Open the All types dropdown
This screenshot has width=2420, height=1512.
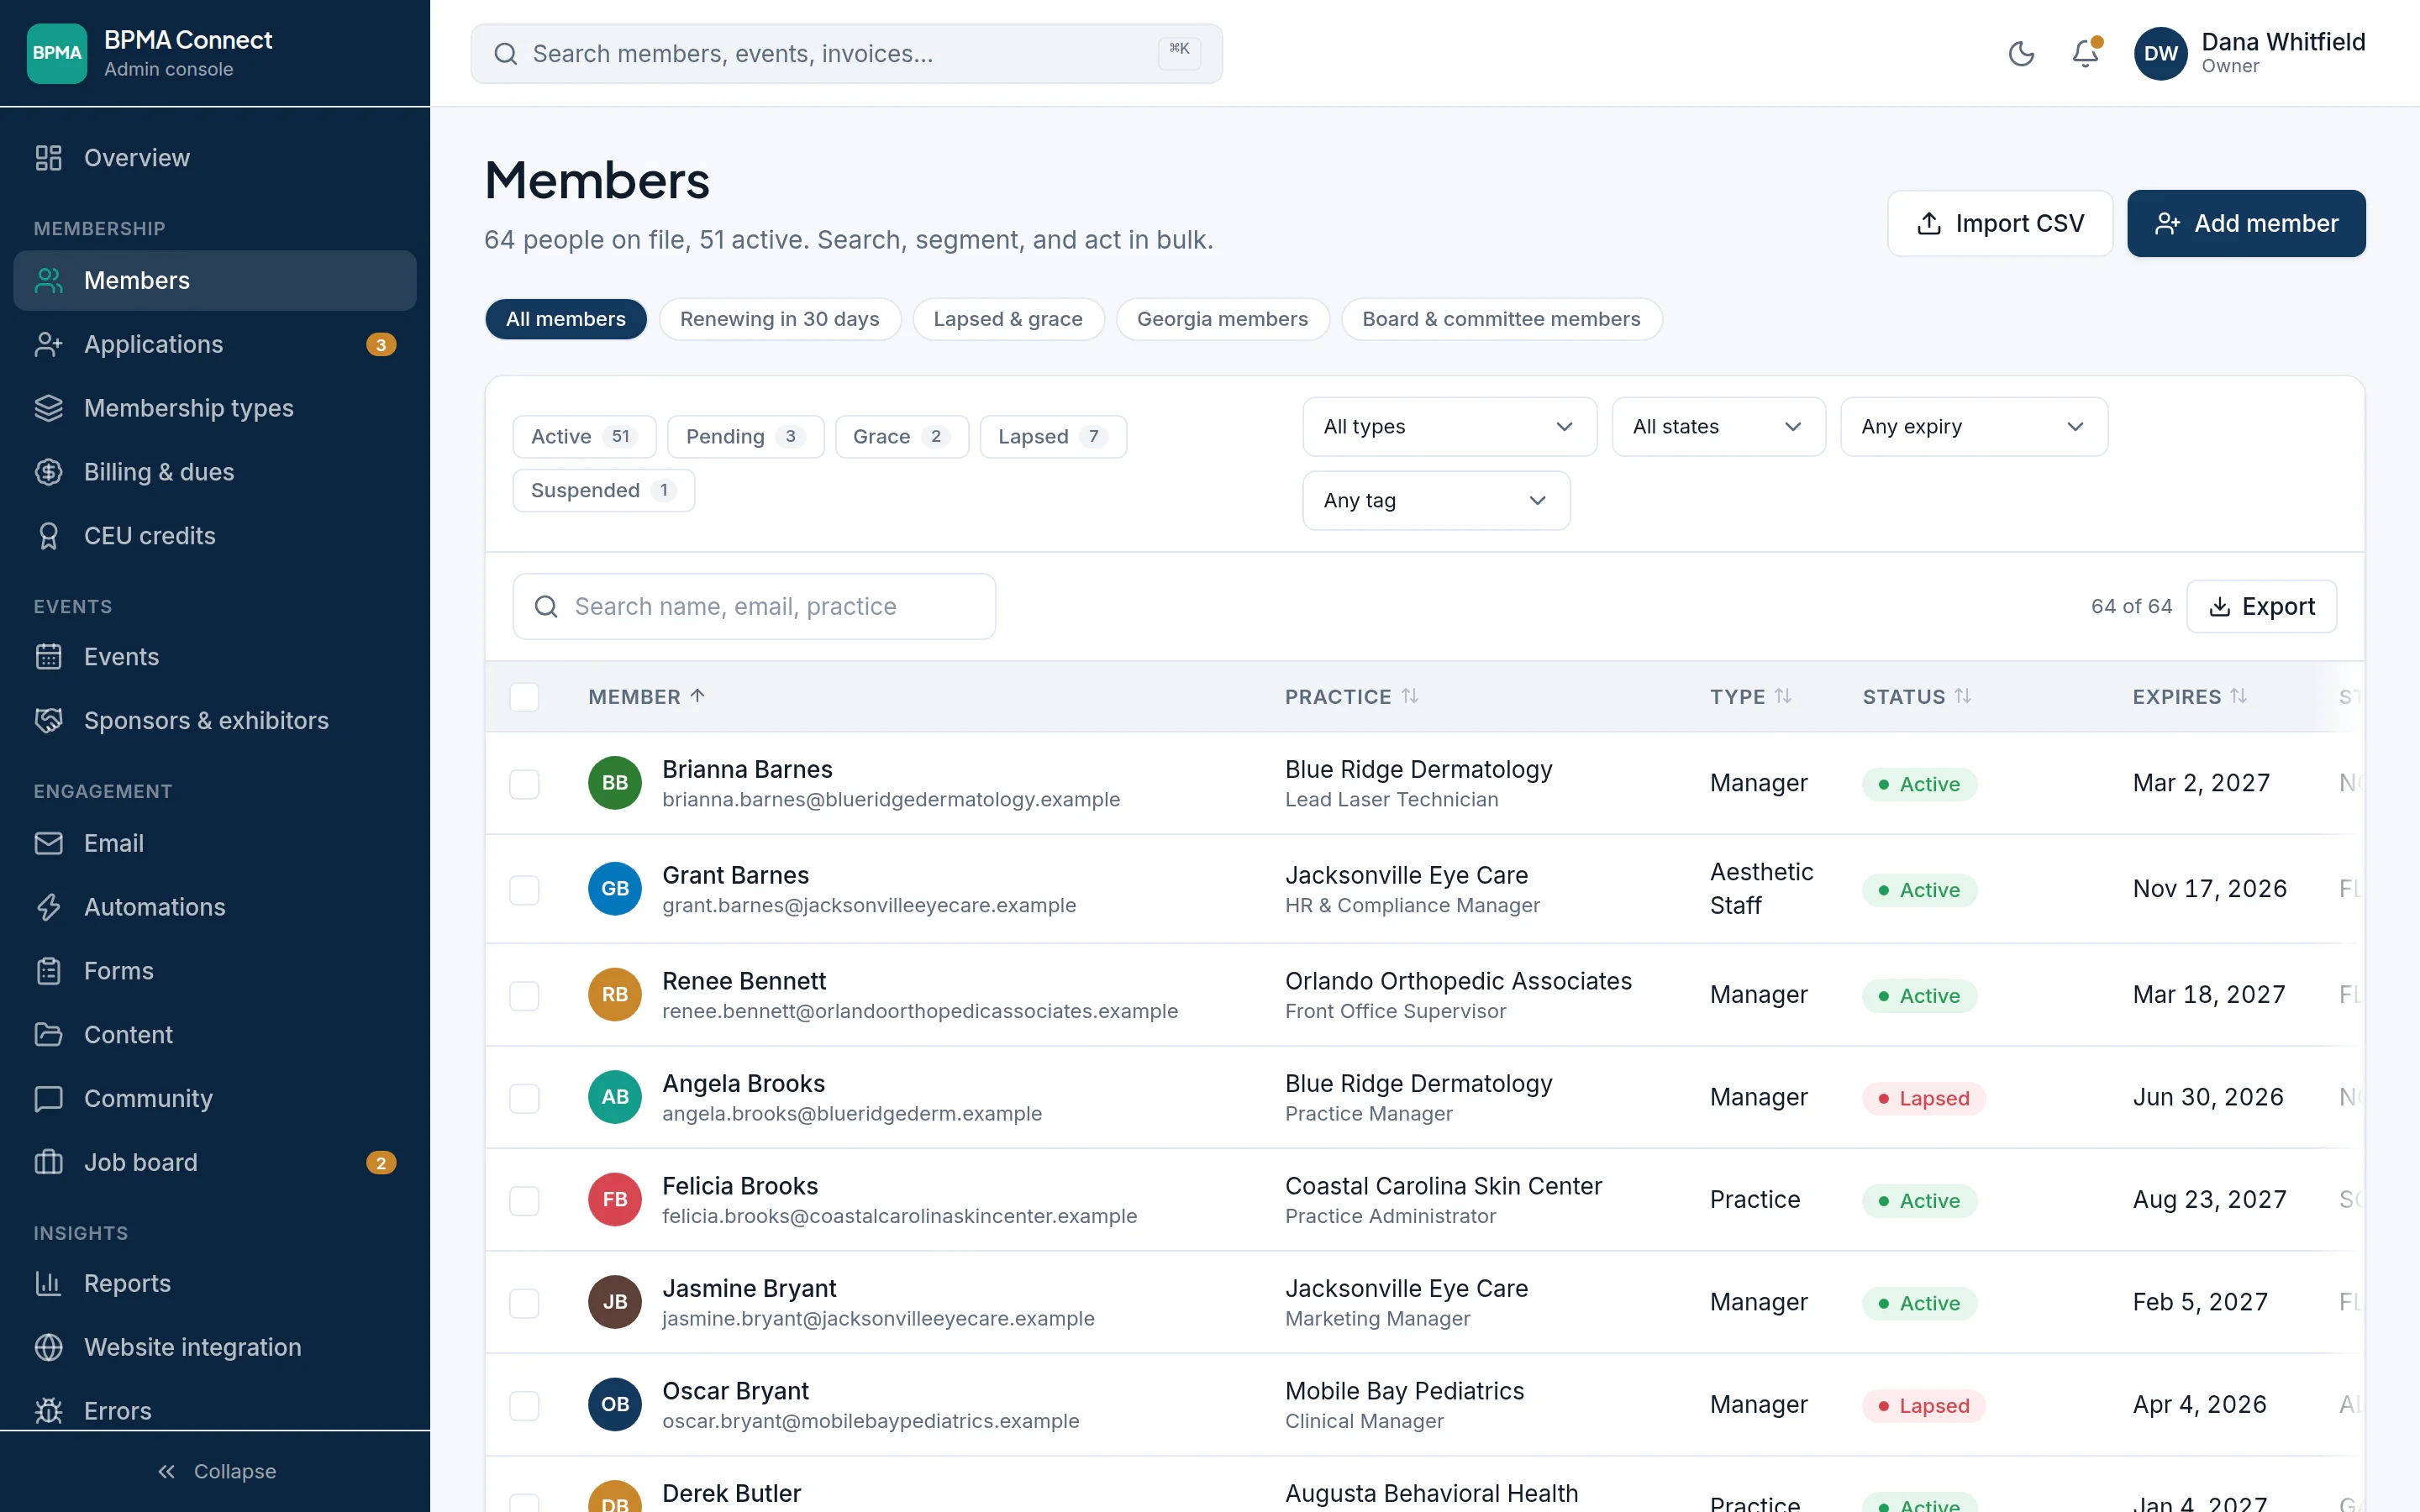1449,427
